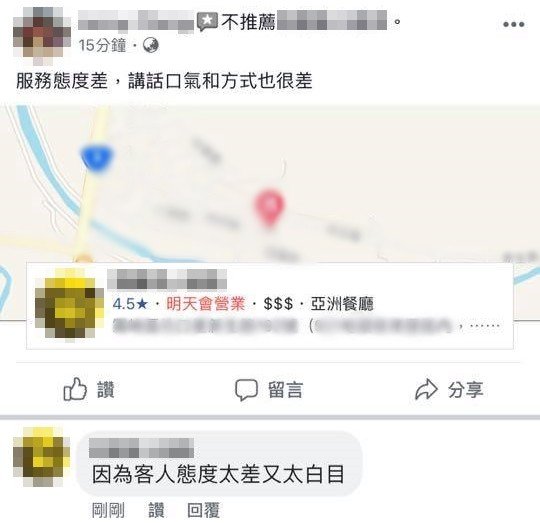This screenshot has width=540, height=523.
Task: Click the public globe privacy icon
Action: (x=151, y=45)
